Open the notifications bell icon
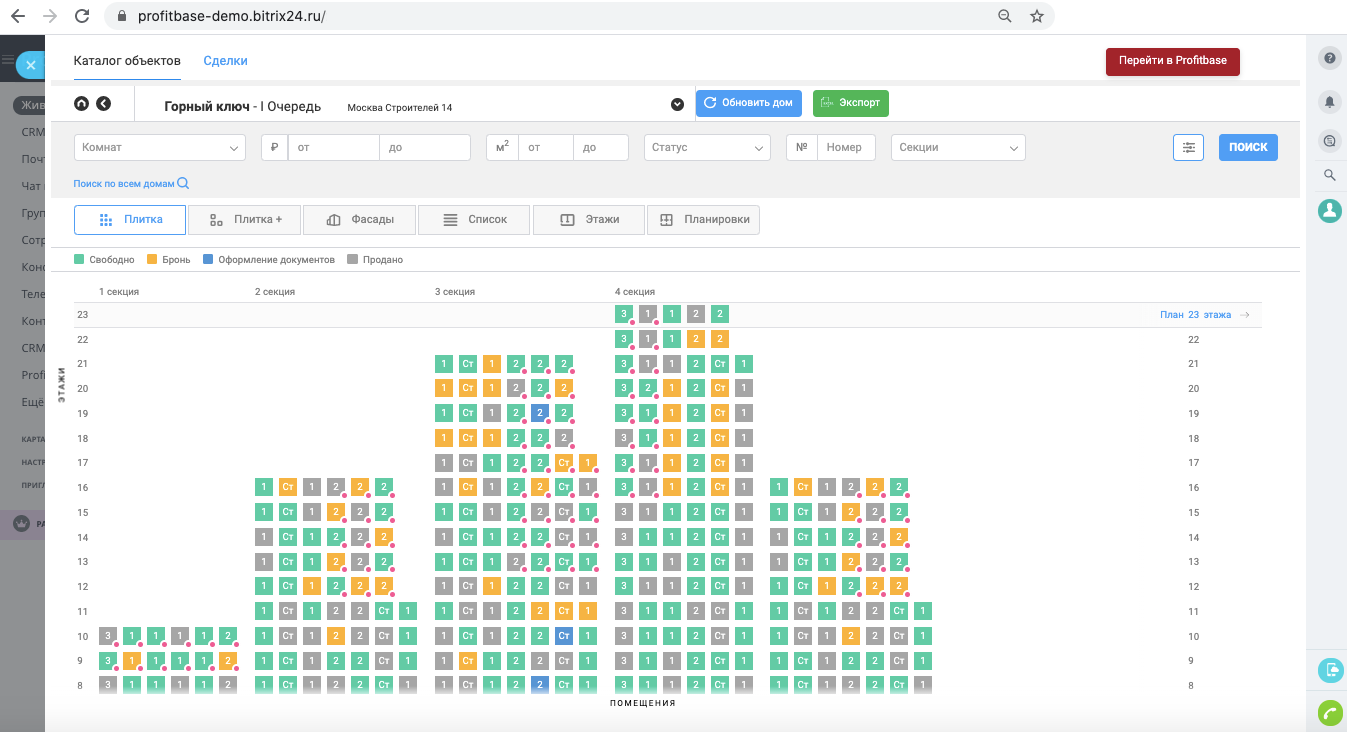1347x732 pixels. pyautogui.click(x=1329, y=101)
